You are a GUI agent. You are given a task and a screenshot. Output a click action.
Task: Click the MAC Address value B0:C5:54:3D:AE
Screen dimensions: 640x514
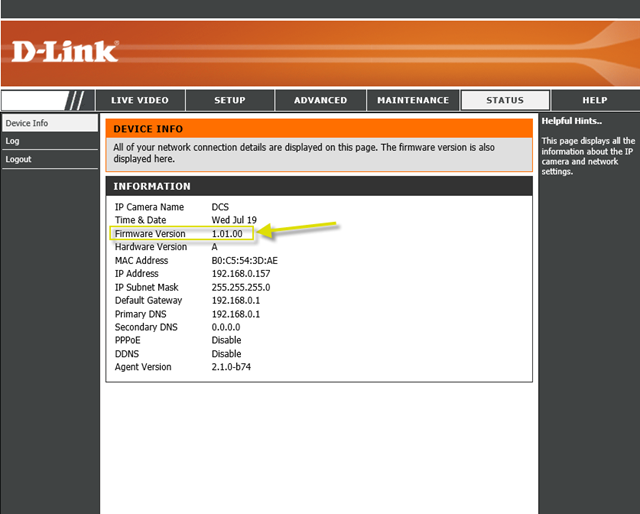244,260
